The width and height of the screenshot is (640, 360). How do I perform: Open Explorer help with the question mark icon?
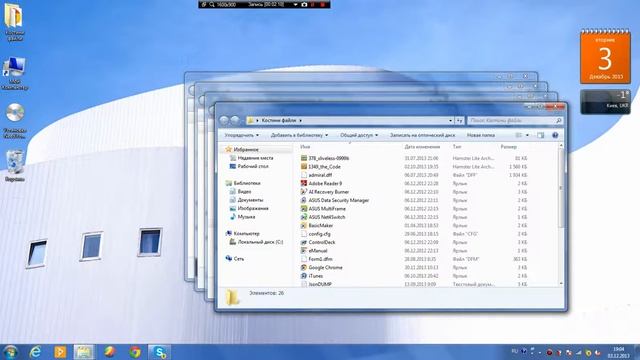pyautogui.click(x=555, y=135)
